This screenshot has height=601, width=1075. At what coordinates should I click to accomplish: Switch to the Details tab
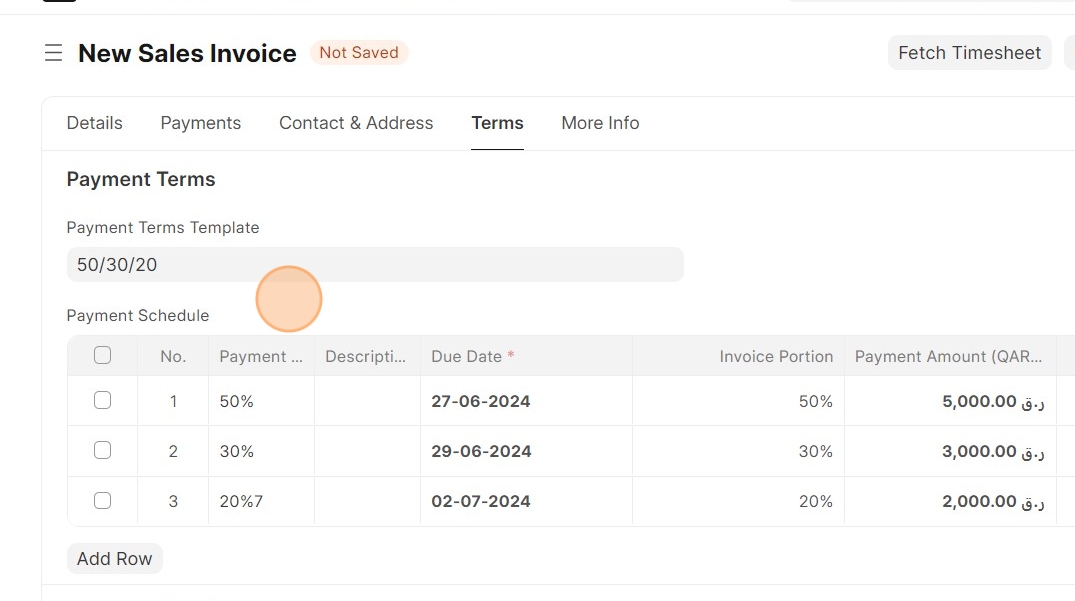94,123
